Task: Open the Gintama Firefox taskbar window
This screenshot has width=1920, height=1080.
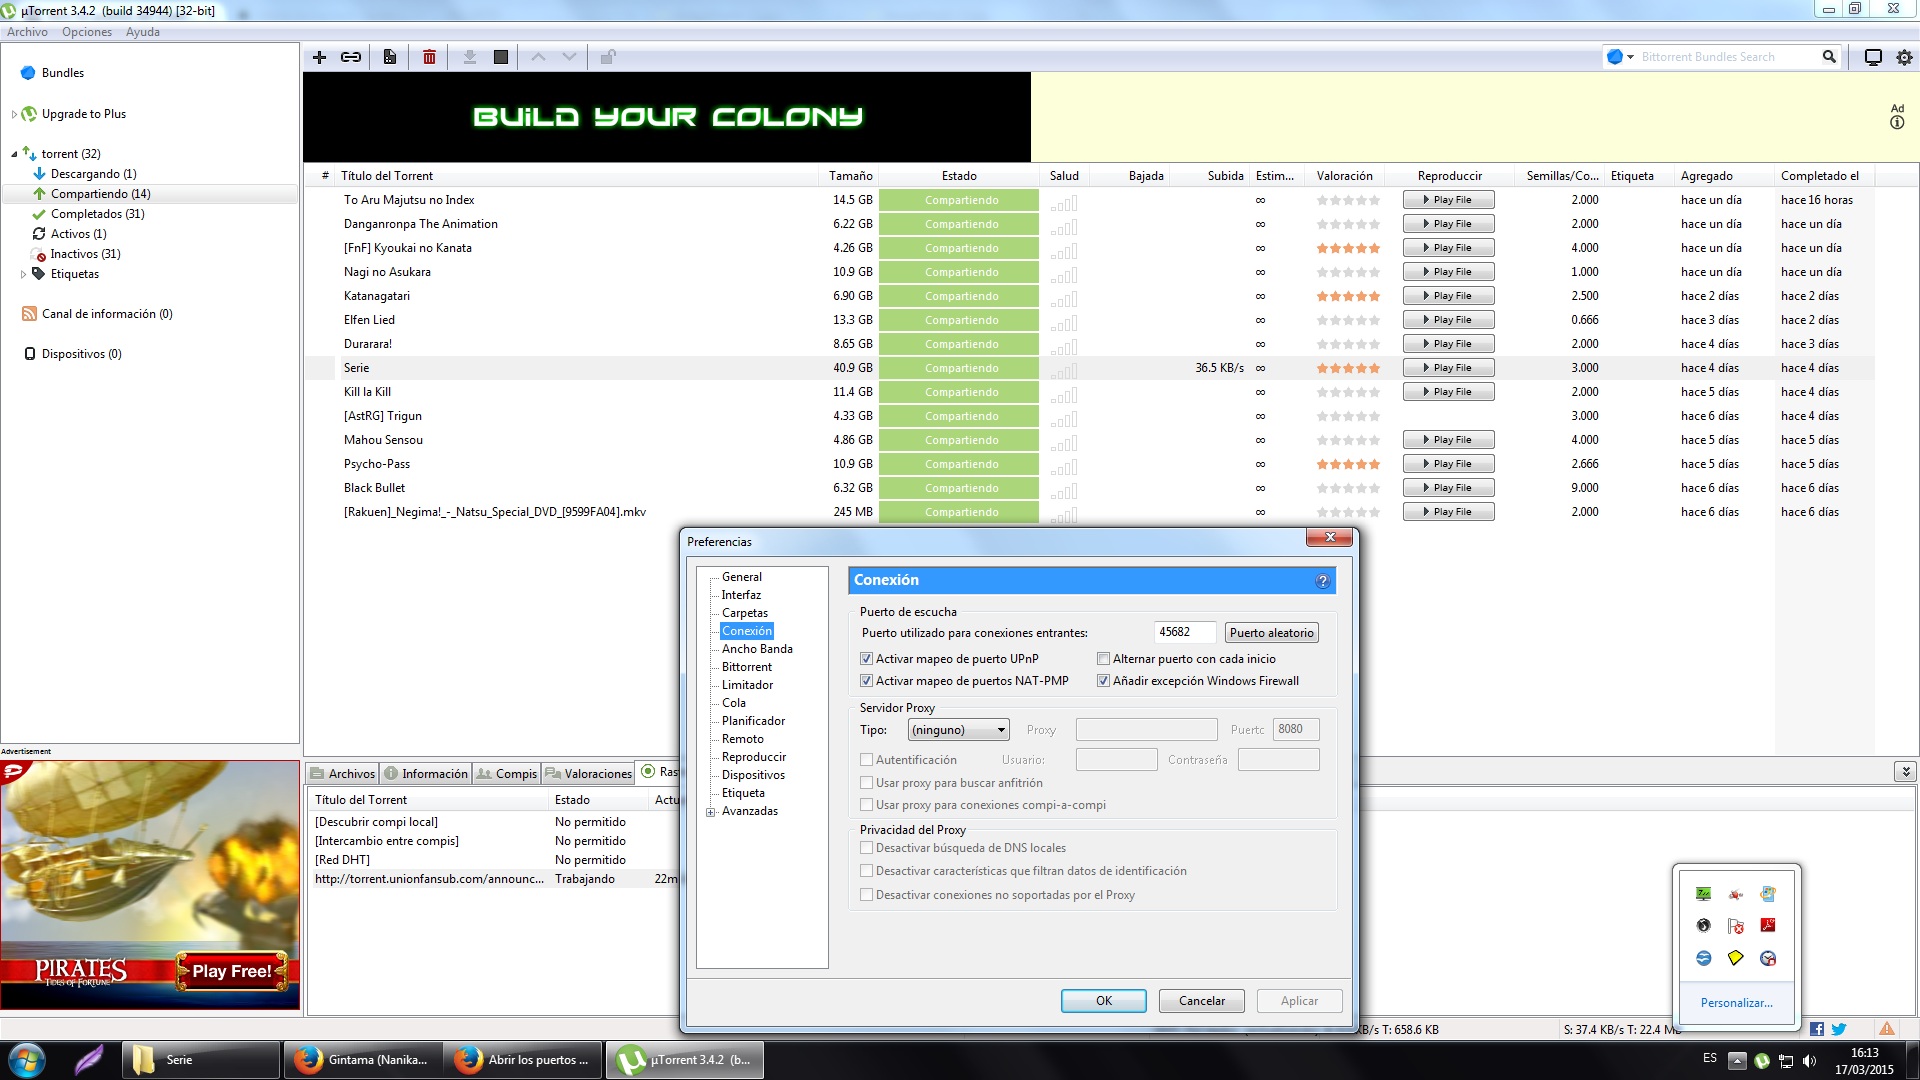Action: (x=362, y=1060)
